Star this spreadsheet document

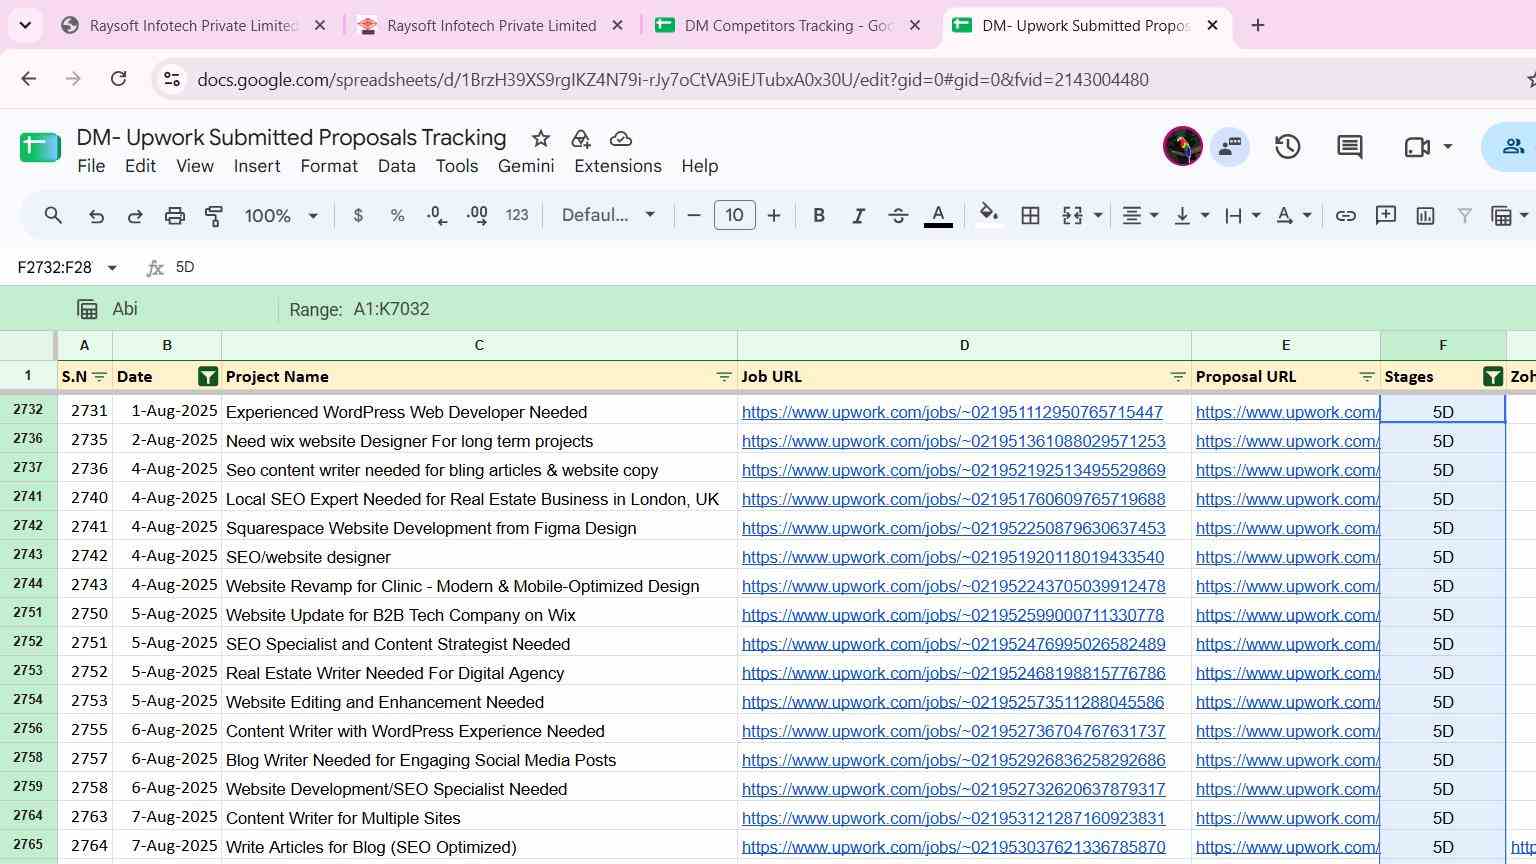coord(540,139)
